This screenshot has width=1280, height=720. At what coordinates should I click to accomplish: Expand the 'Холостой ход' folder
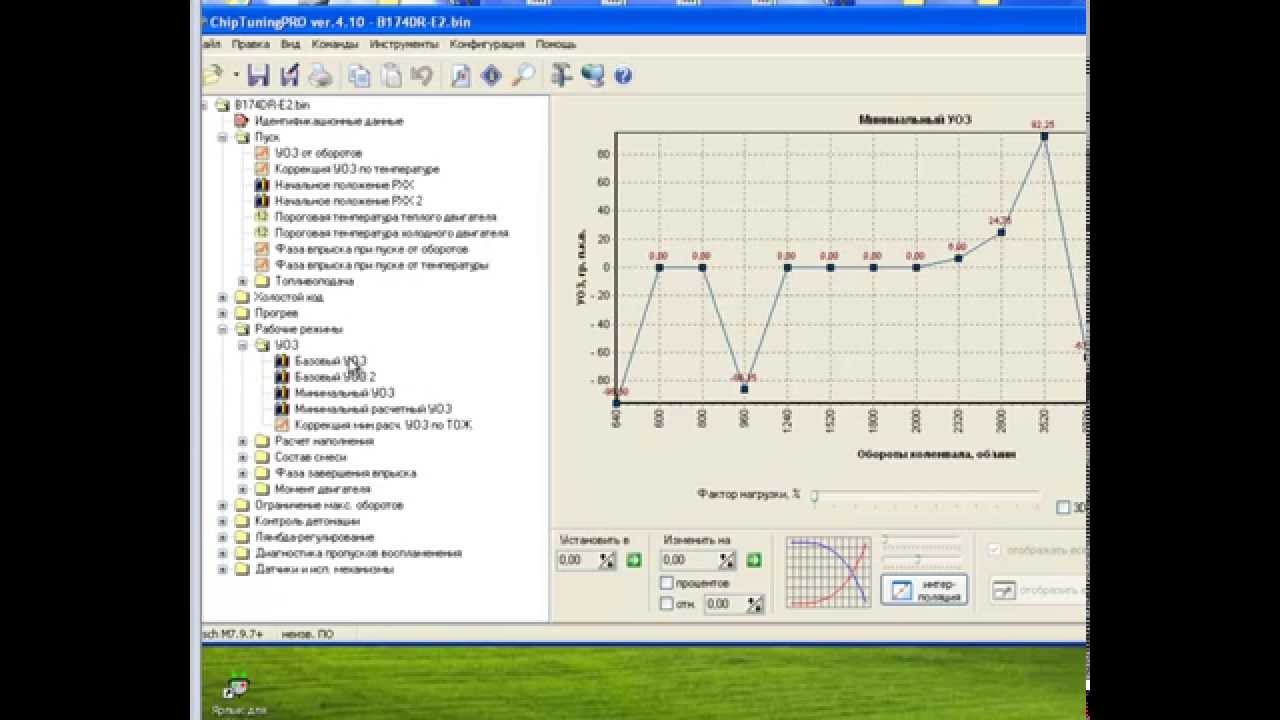pos(223,297)
